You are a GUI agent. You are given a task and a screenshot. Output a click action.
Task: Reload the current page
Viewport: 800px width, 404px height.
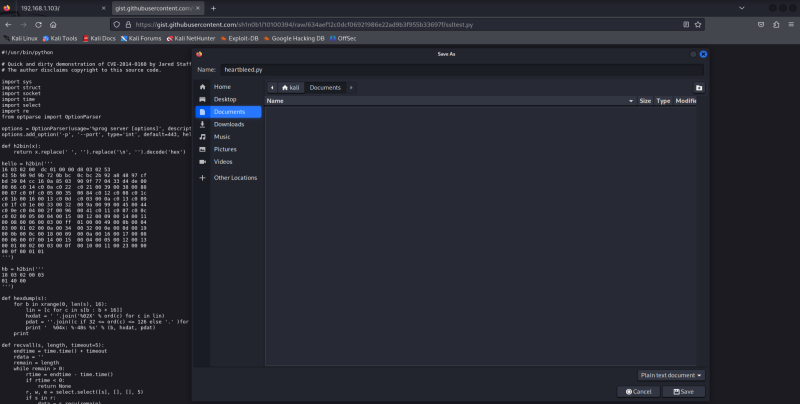click(38, 24)
